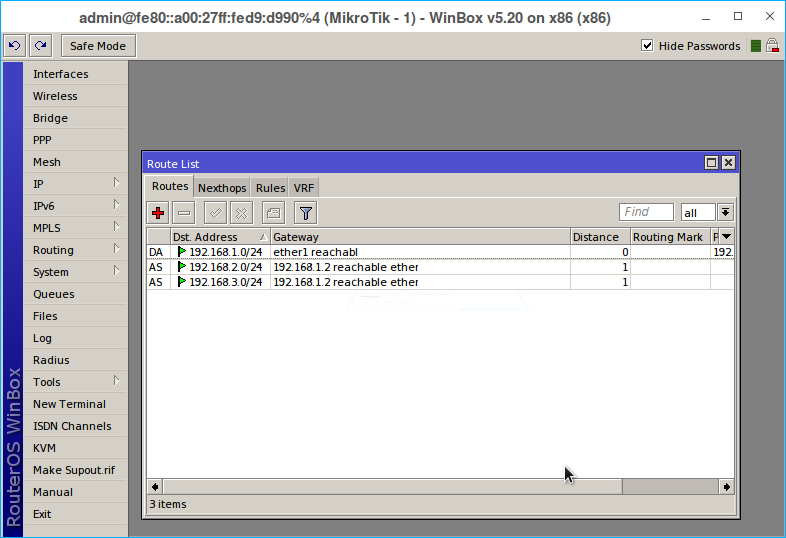Select the 192.168.1.0/24 route row
The height and width of the screenshot is (538, 786).
pyautogui.click(x=440, y=252)
